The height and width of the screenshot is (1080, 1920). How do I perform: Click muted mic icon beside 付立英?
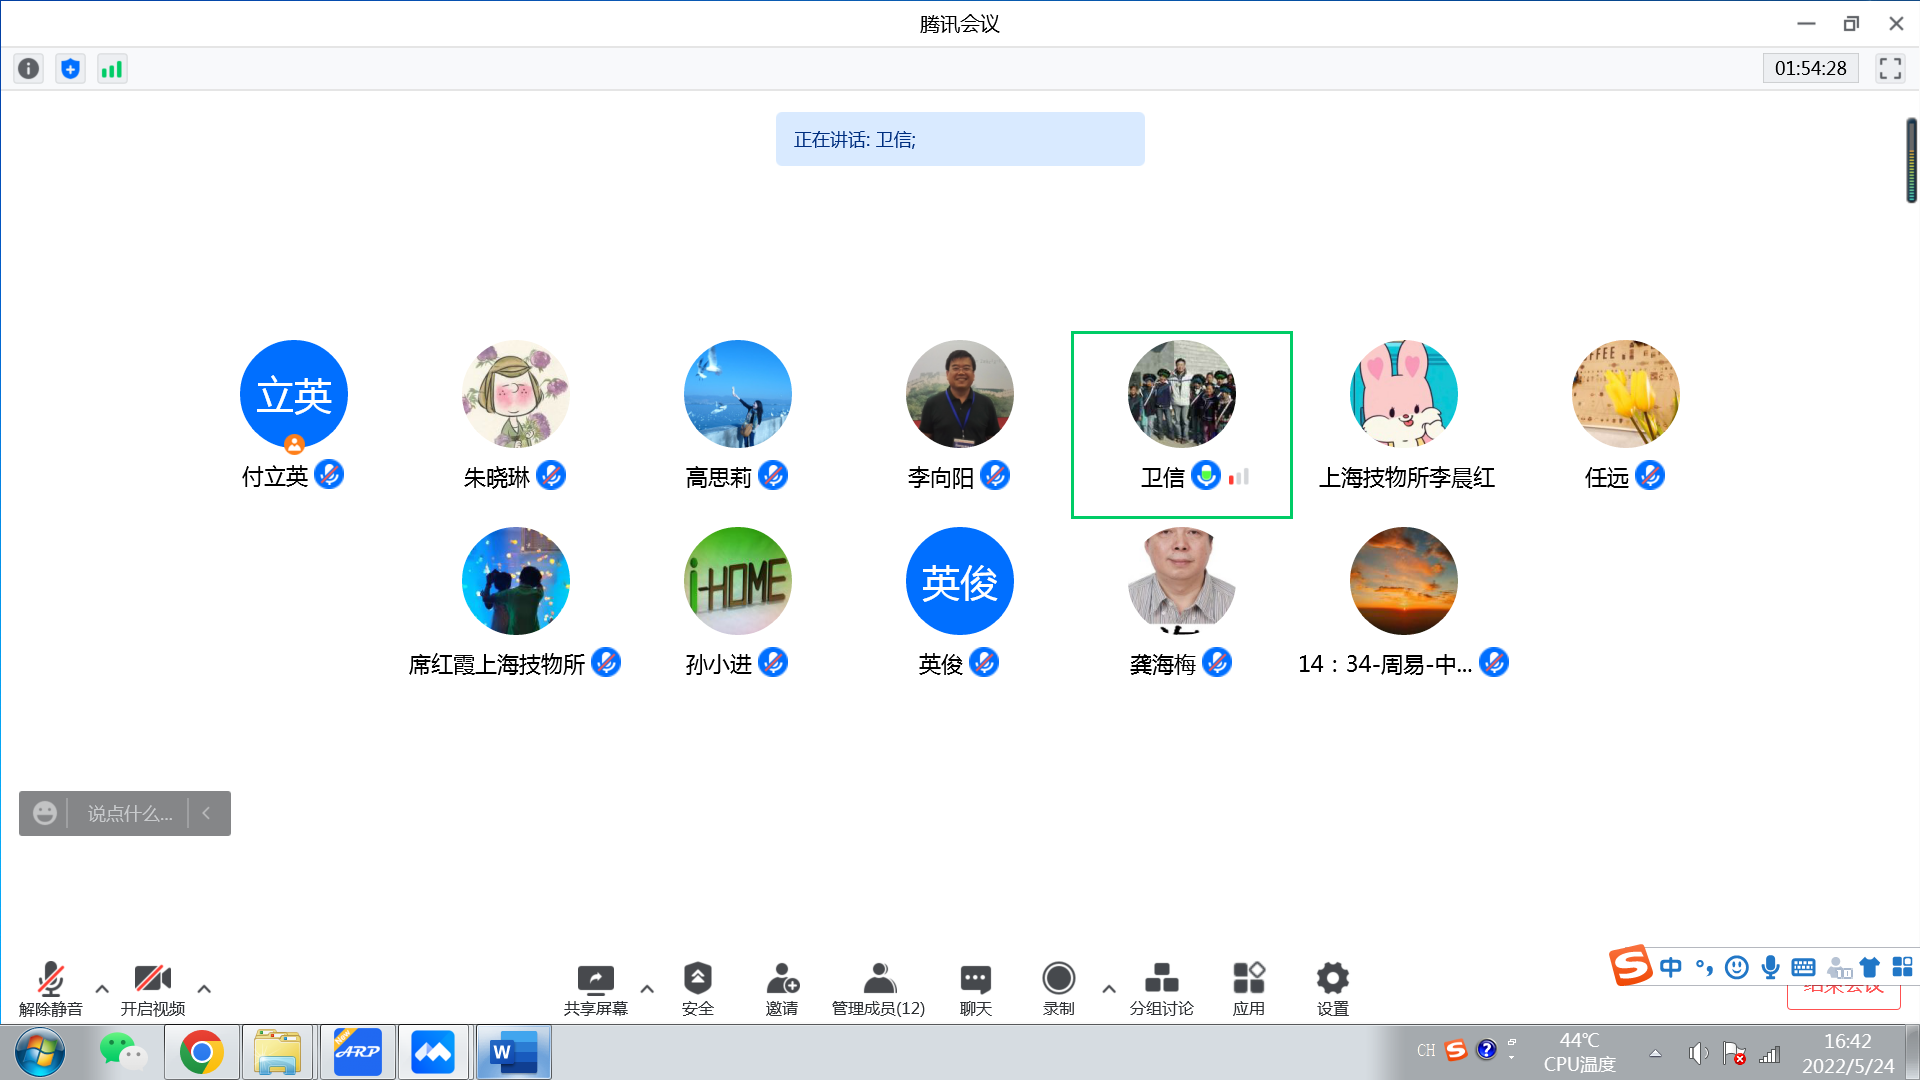329,475
